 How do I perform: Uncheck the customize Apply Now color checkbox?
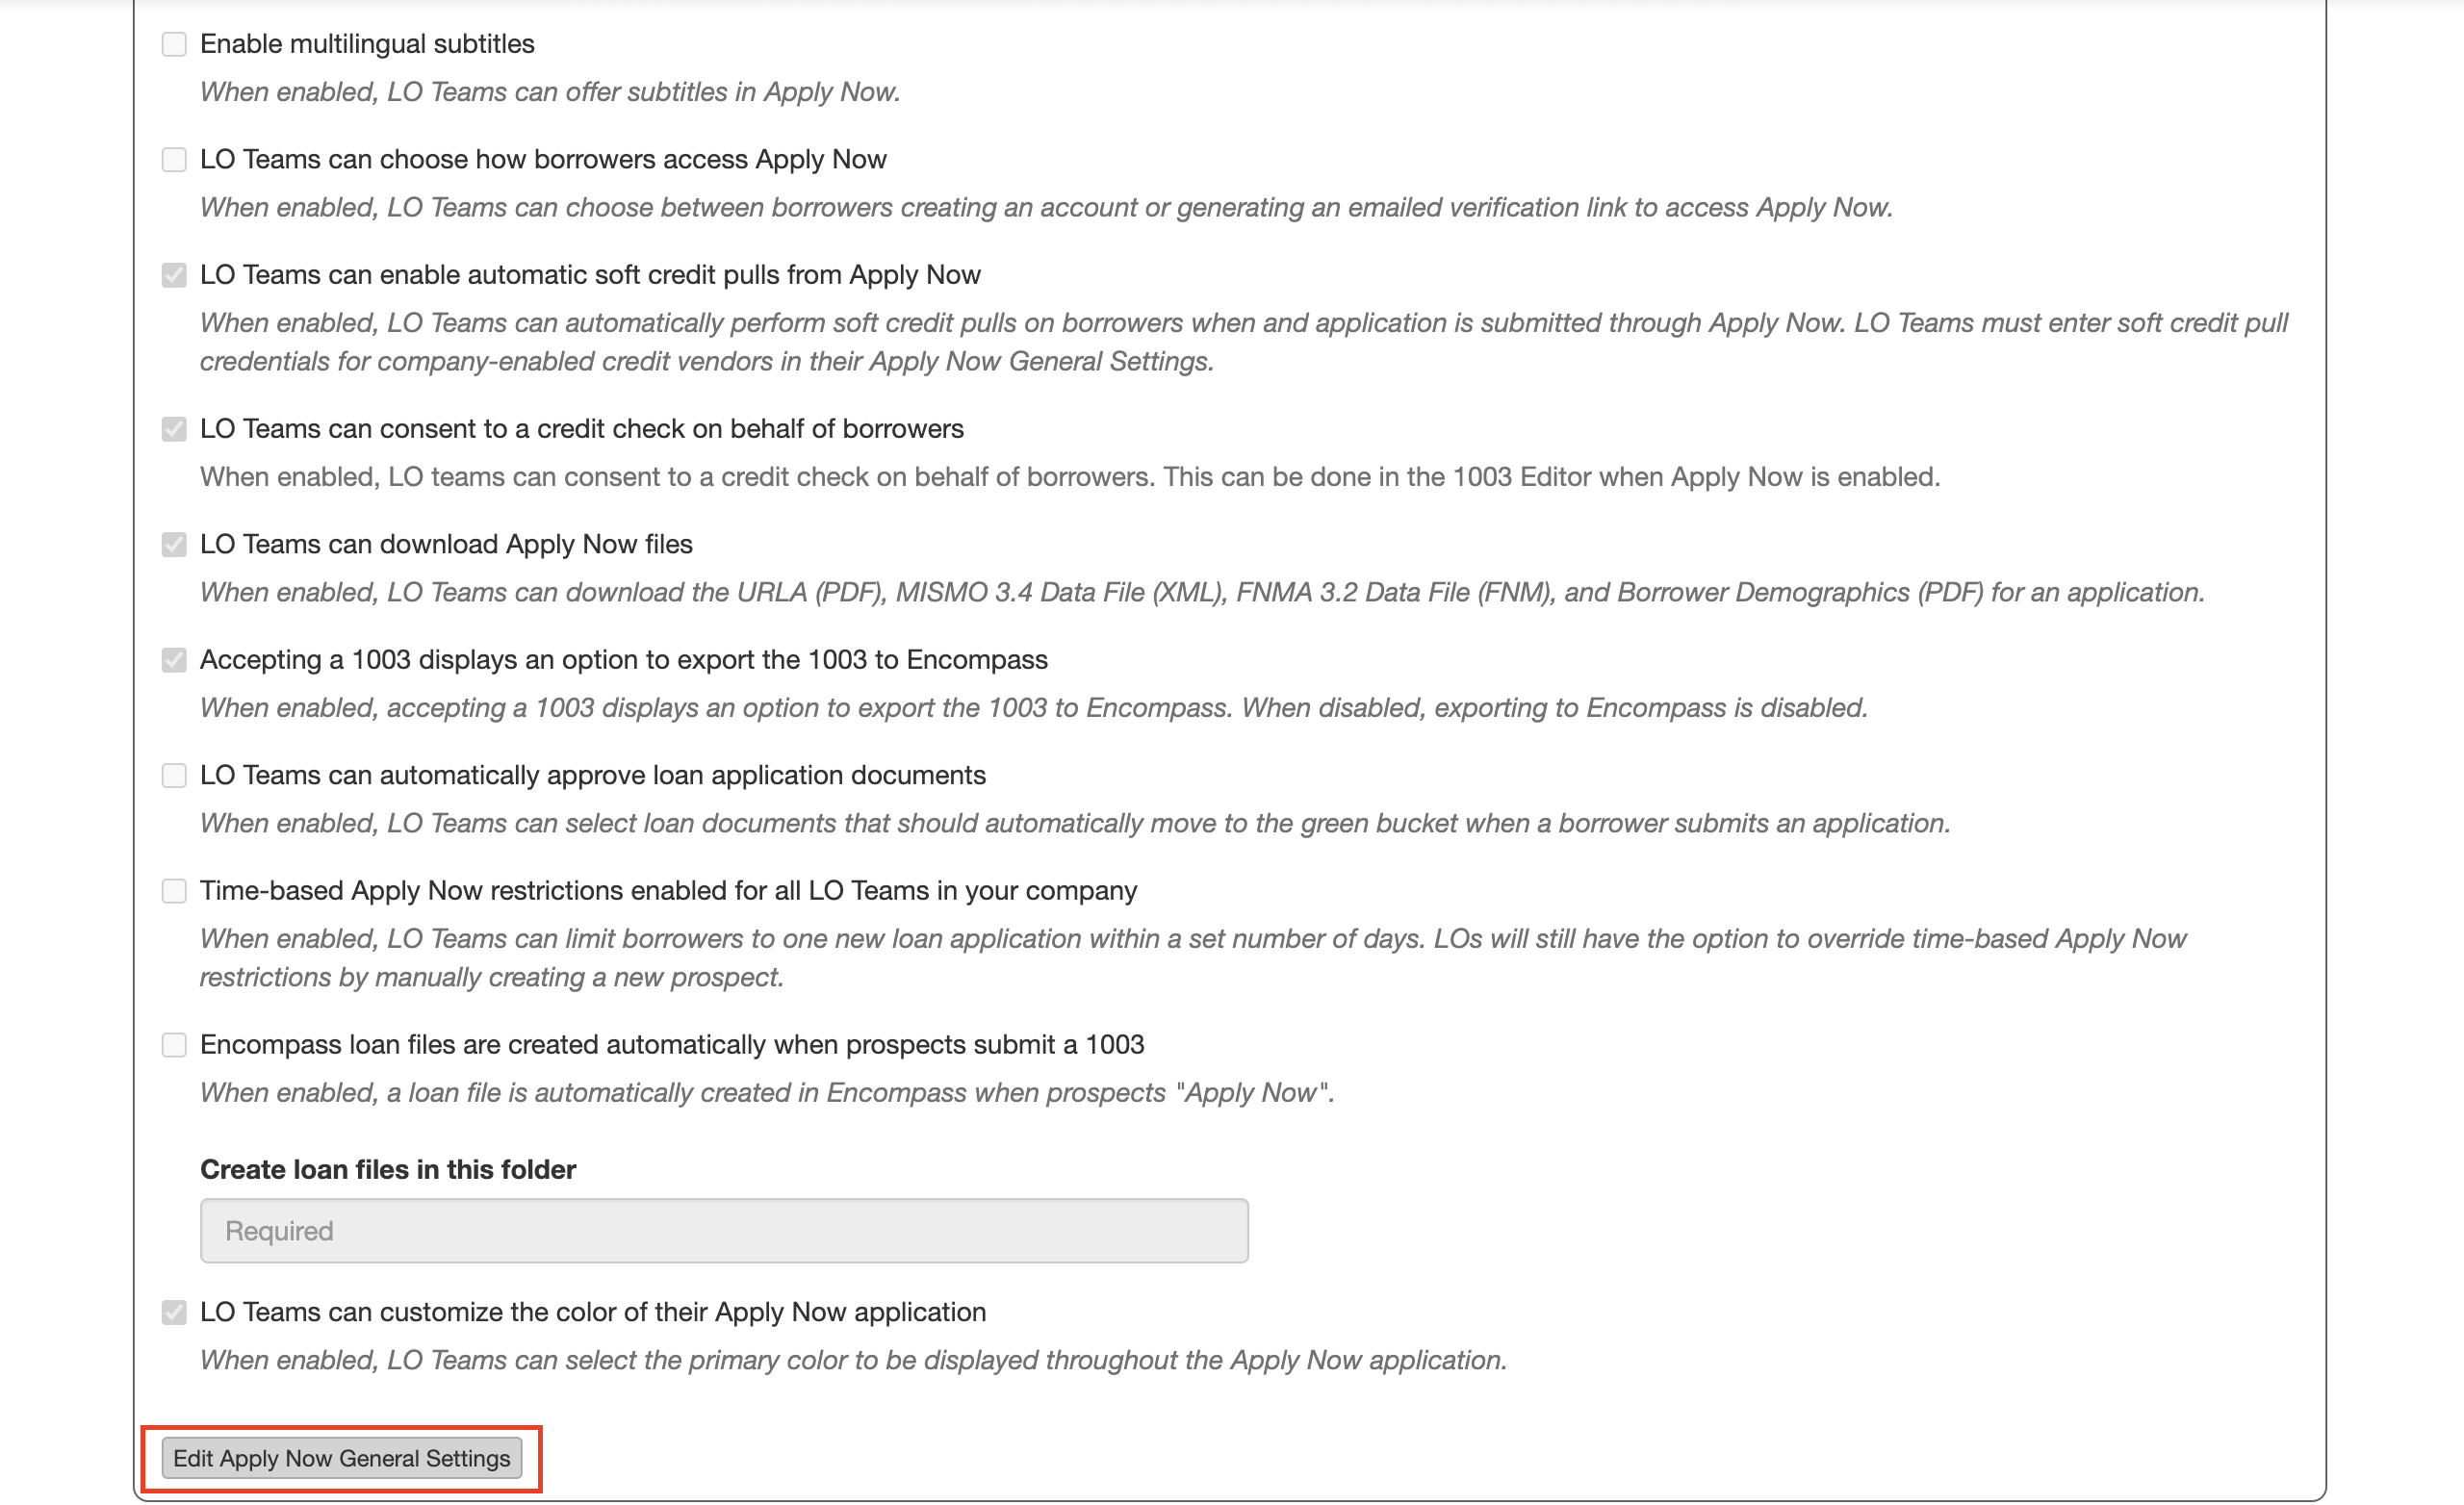click(x=174, y=1312)
